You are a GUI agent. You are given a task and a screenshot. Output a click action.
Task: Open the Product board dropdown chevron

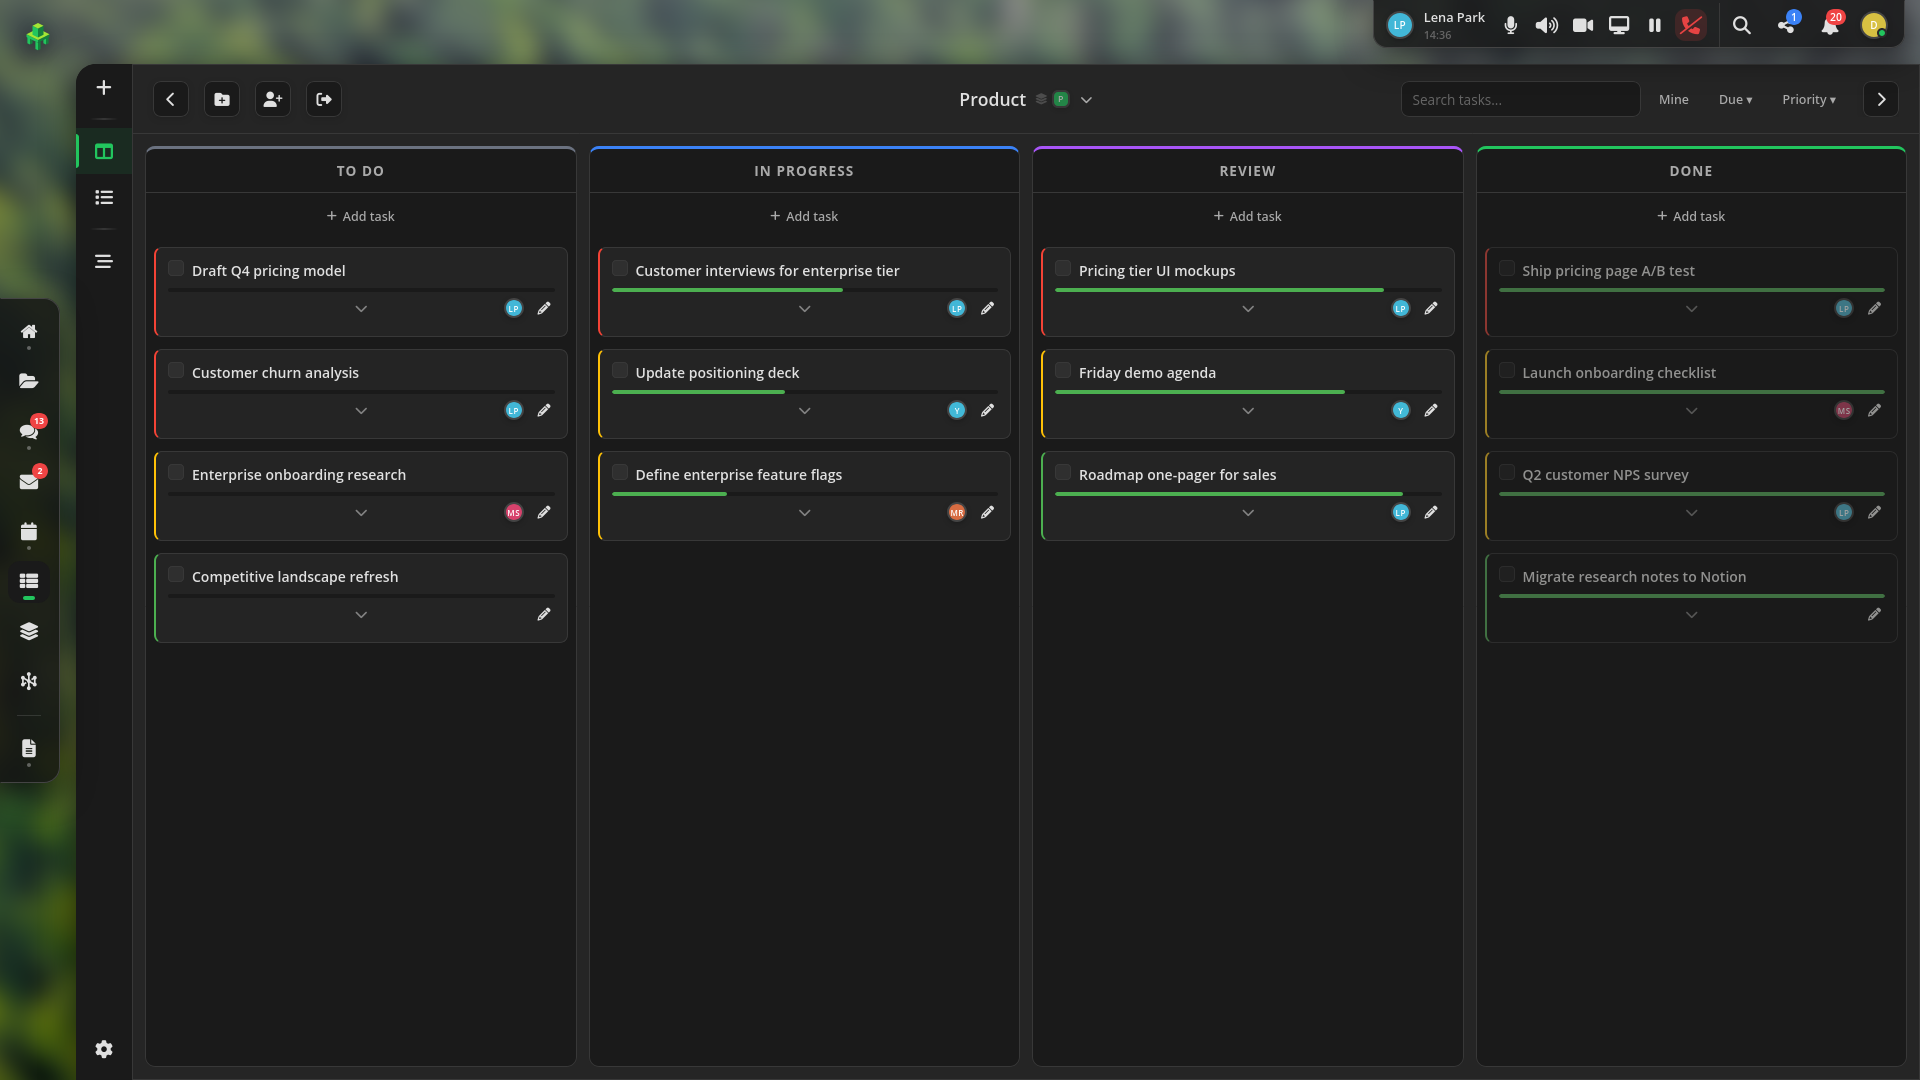point(1087,100)
